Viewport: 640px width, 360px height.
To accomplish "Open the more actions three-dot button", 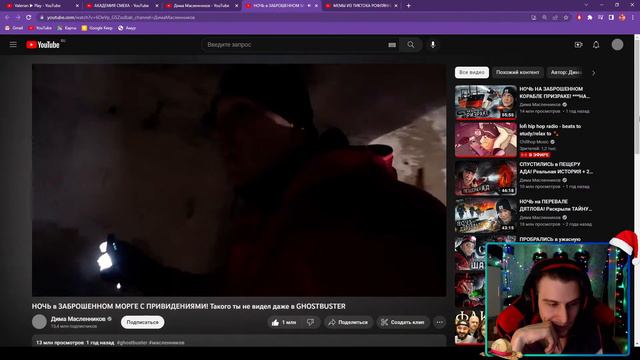I will [440, 322].
